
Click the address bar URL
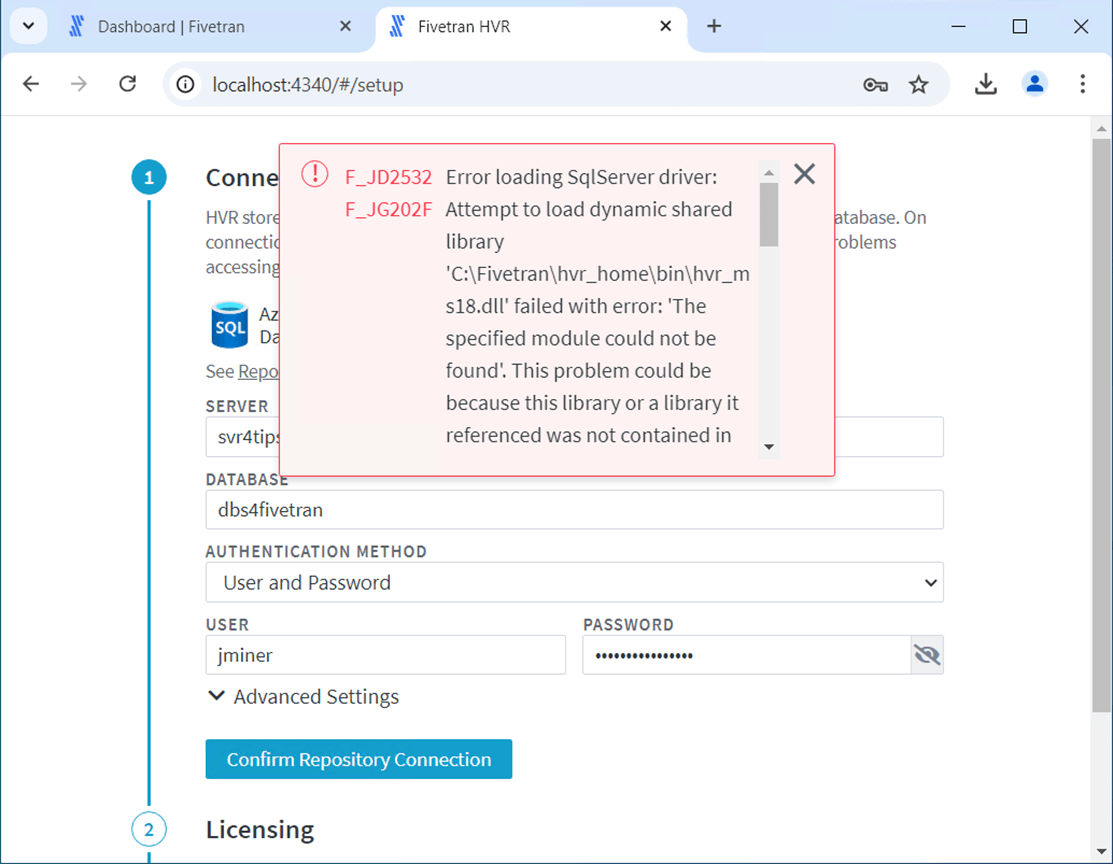tap(307, 85)
